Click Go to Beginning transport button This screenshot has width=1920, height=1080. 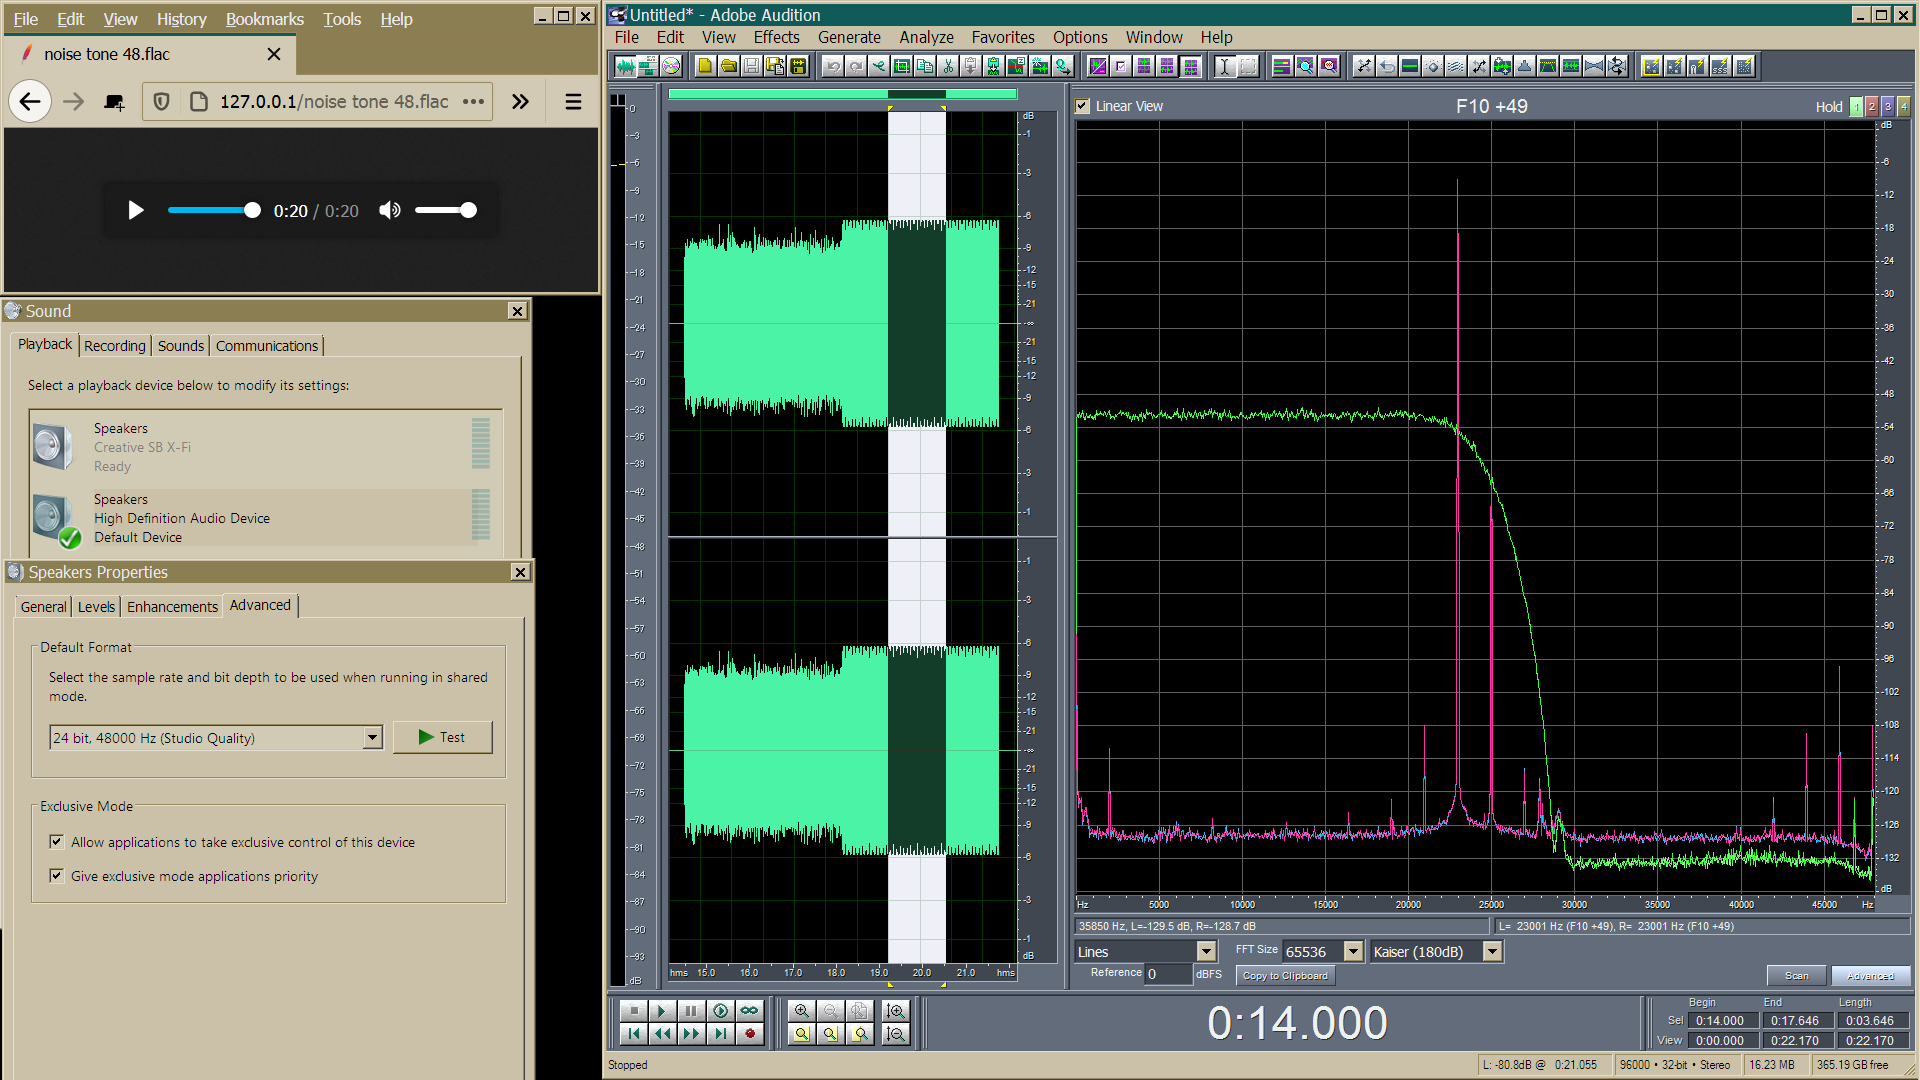click(634, 1034)
